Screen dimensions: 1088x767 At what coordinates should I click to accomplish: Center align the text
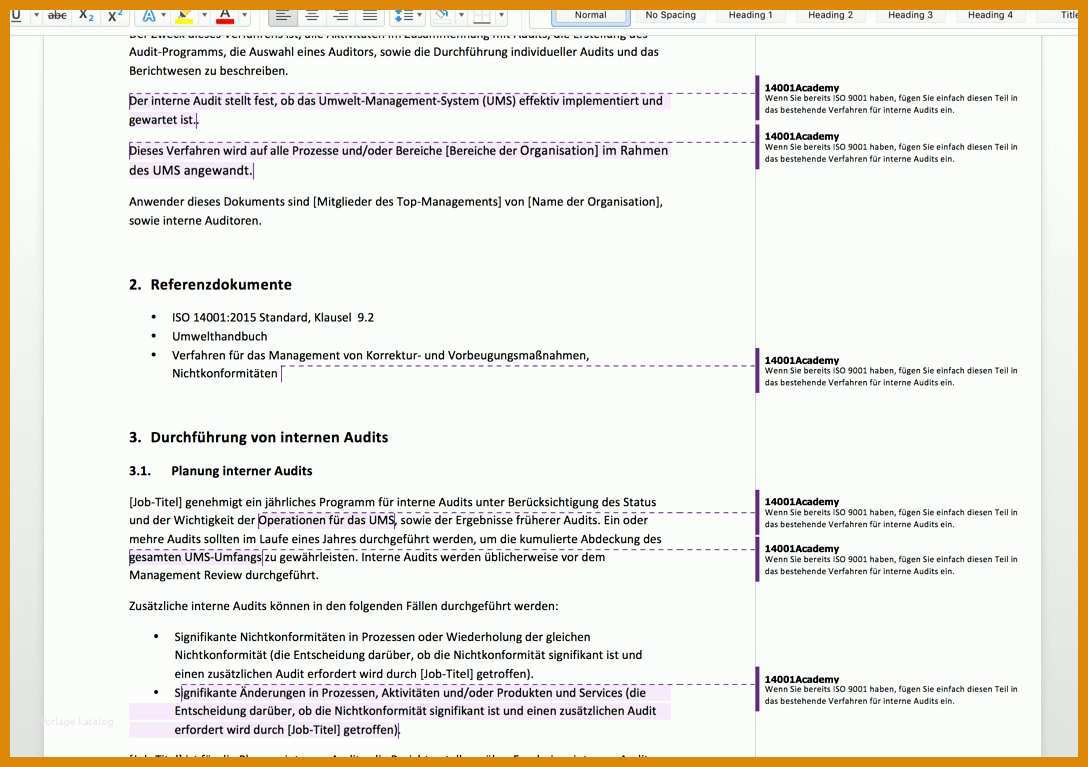pos(312,15)
